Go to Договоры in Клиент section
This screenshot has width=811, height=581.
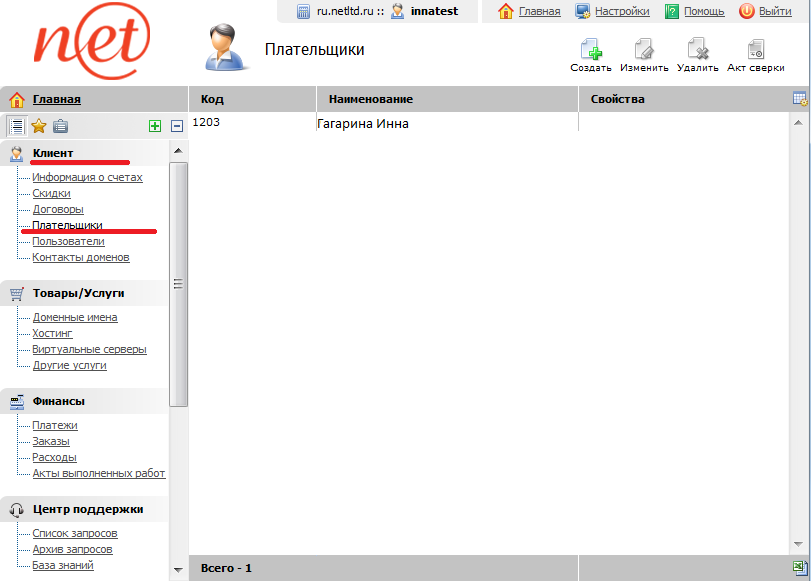click(x=58, y=209)
